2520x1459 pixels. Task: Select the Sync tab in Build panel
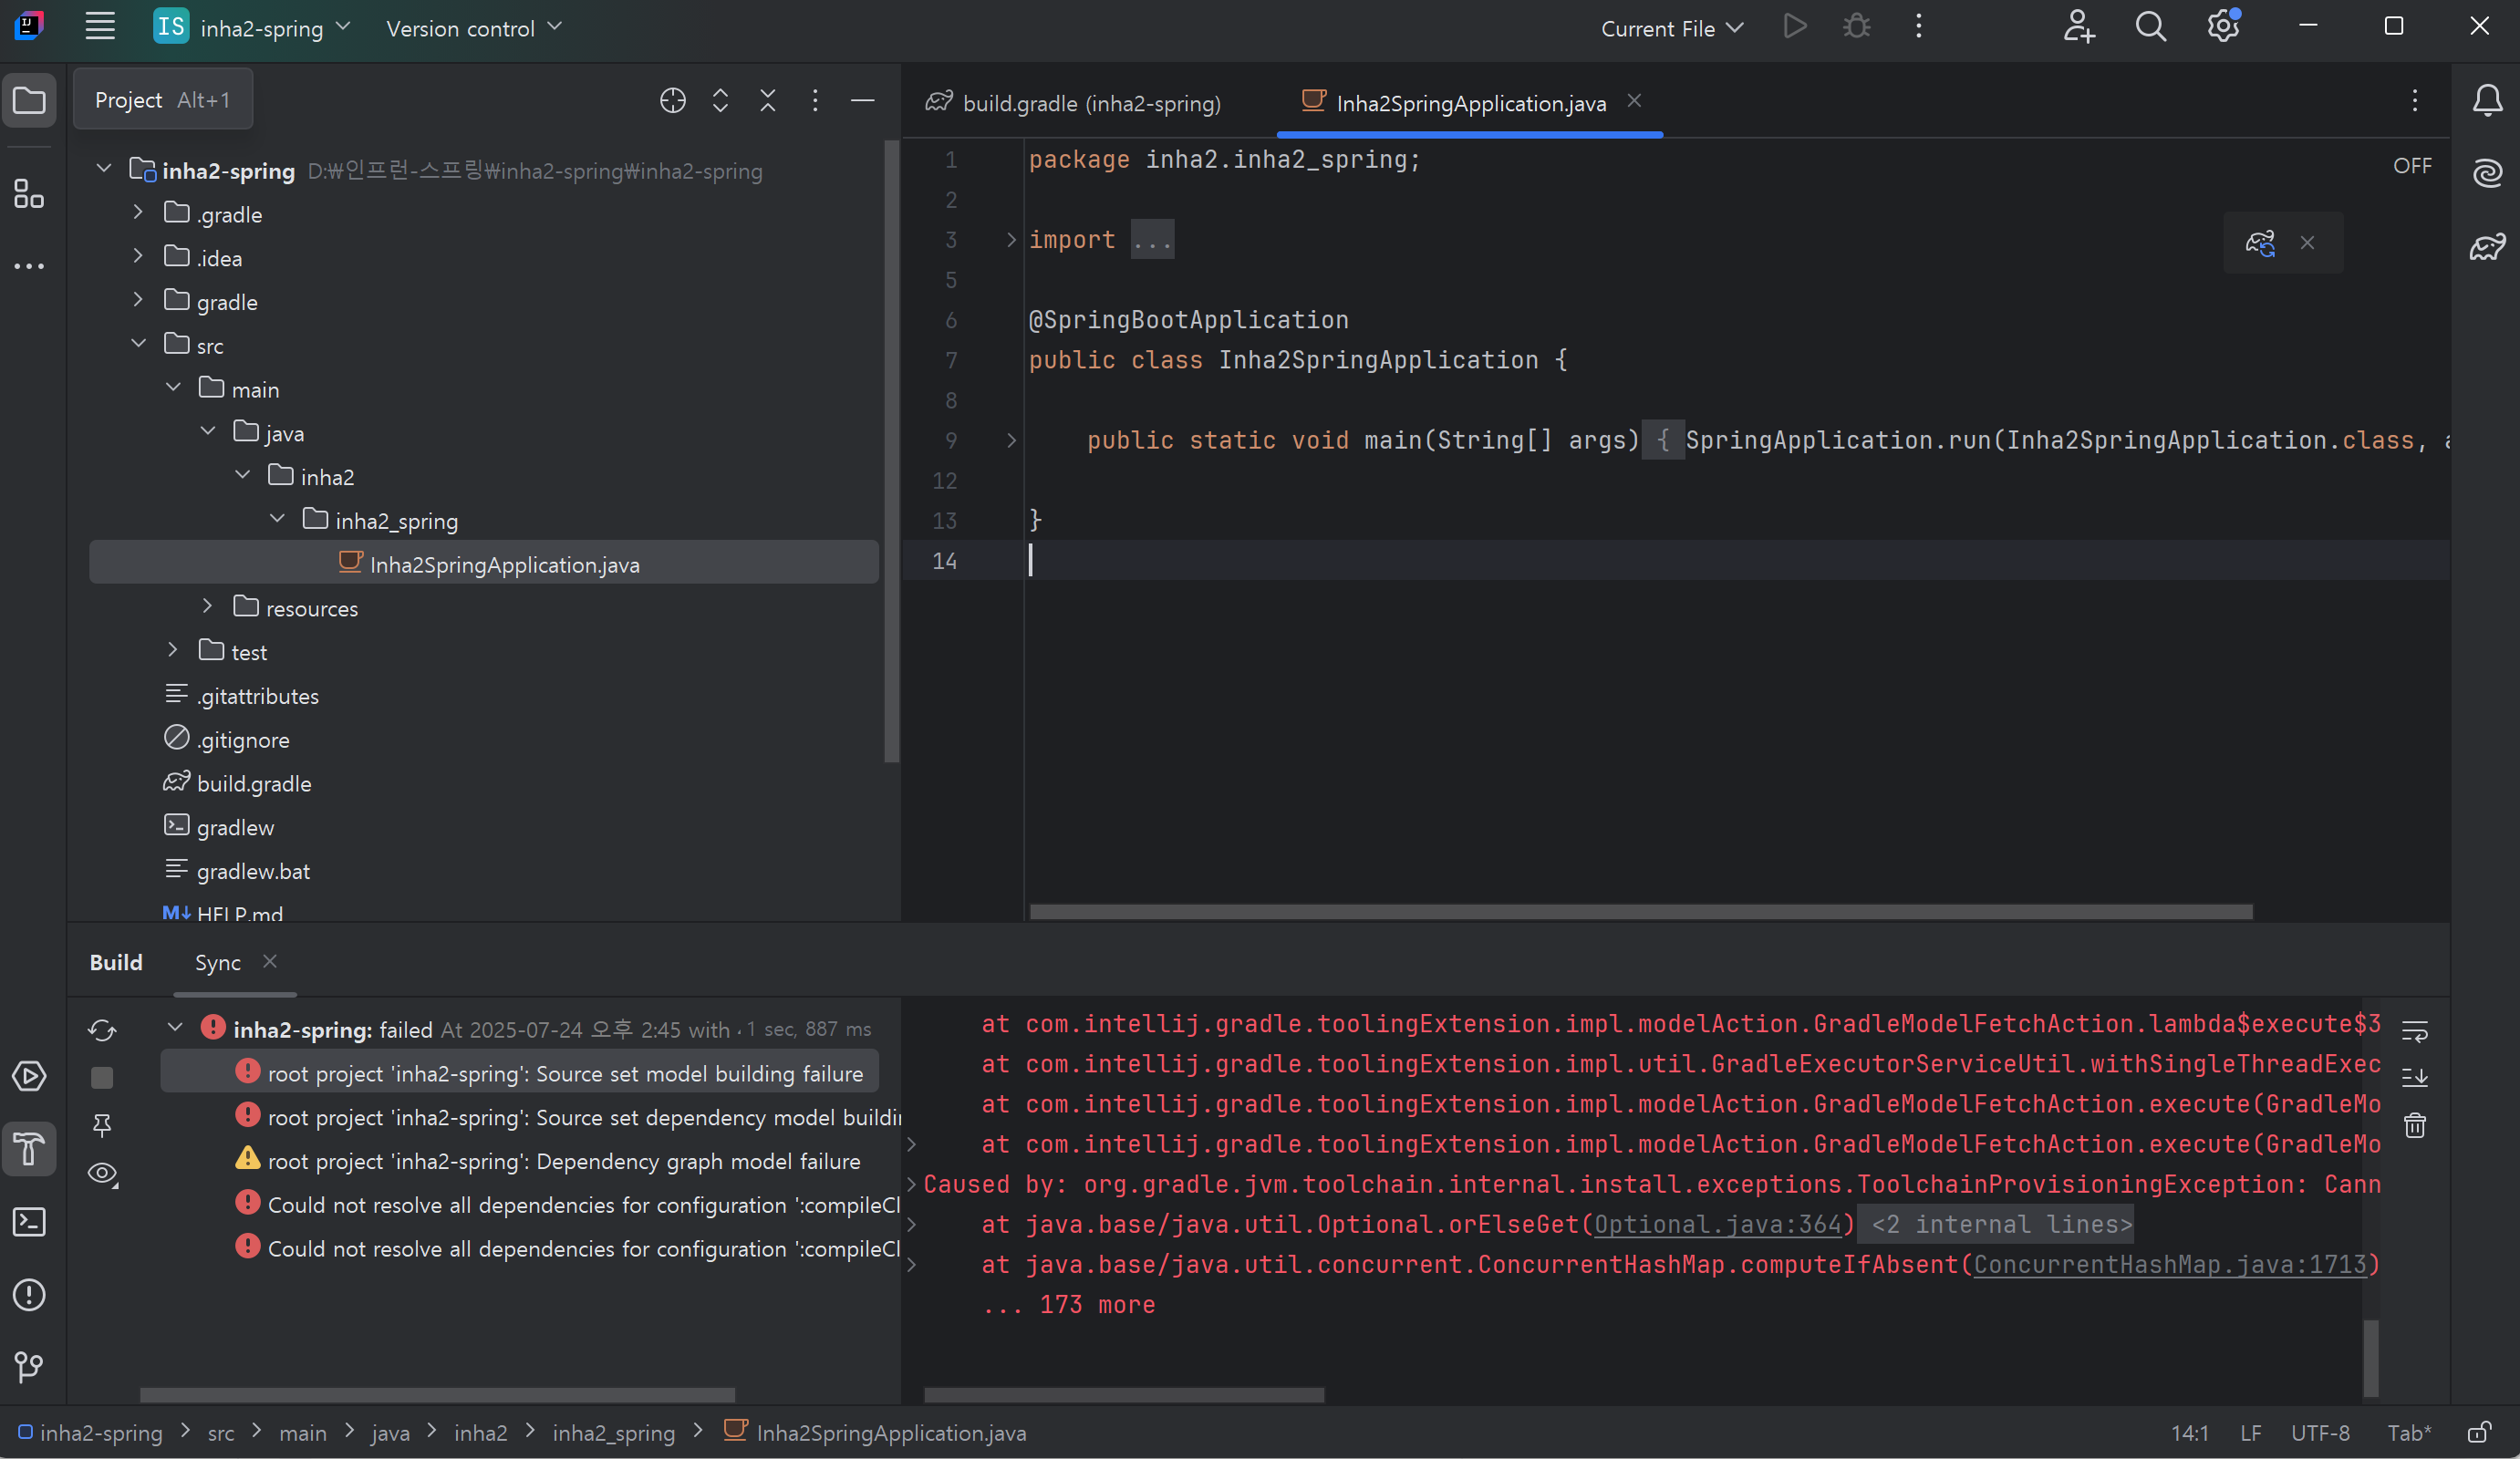(x=217, y=962)
